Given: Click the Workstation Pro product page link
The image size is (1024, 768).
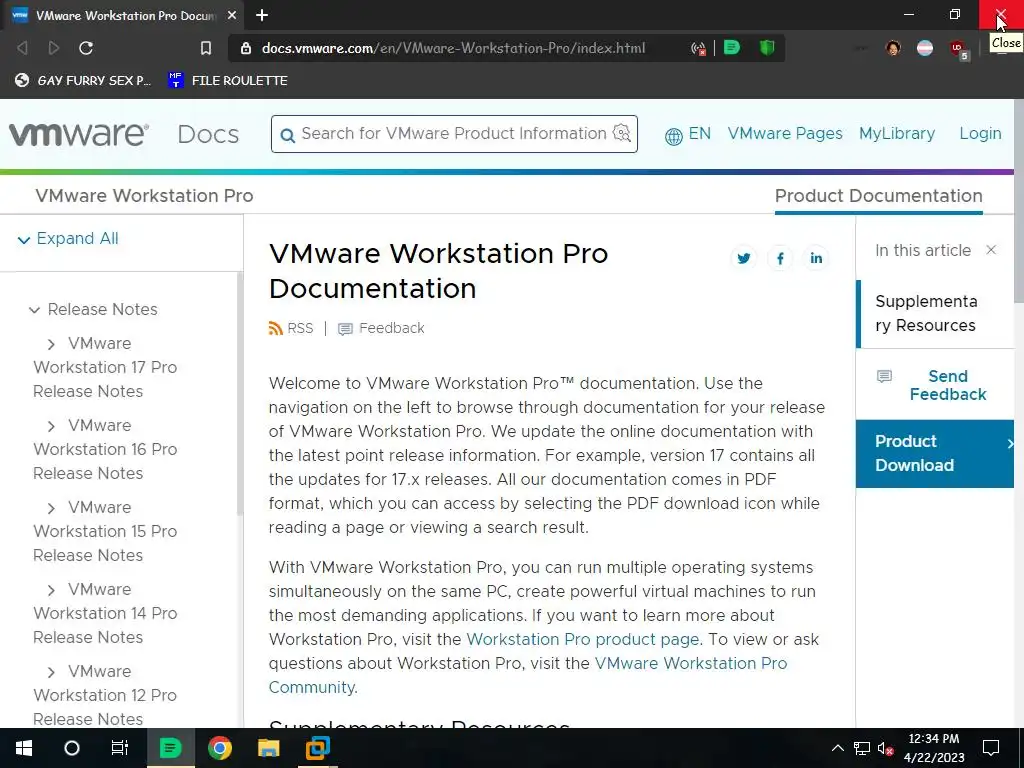Looking at the screenshot, I should (583, 639).
